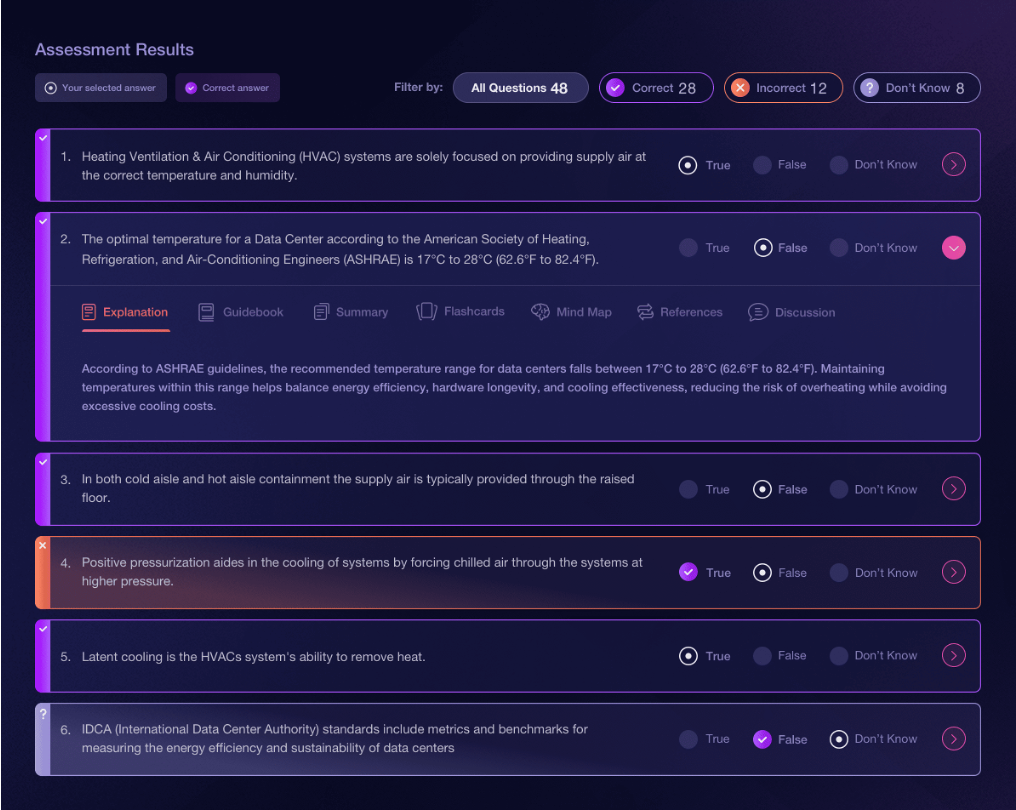
Task: Expand question 4 details arrow
Action: 954,572
